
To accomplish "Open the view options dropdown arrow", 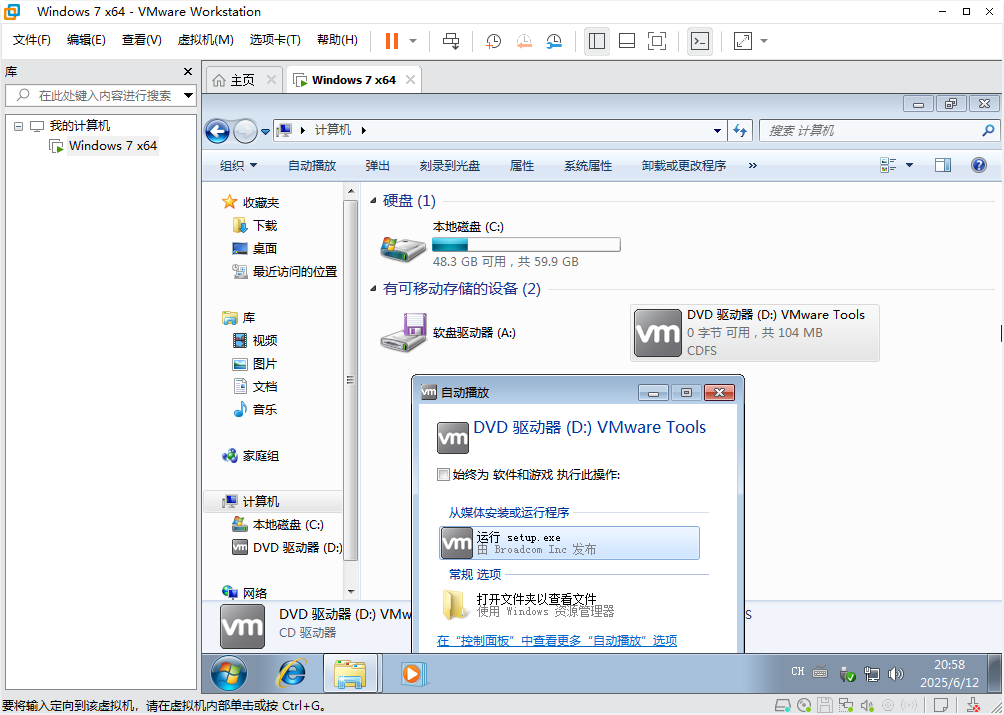I will click(x=909, y=165).
